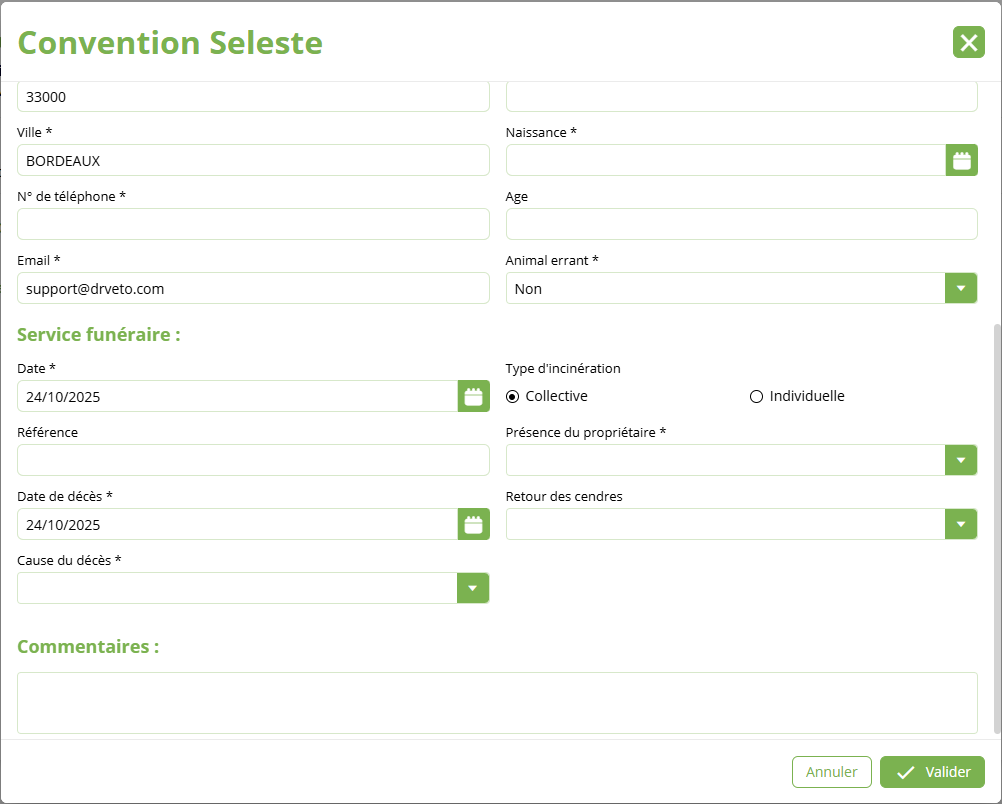Select Individuelle incineration type
The height and width of the screenshot is (804, 1002).
[x=757, y=396]
